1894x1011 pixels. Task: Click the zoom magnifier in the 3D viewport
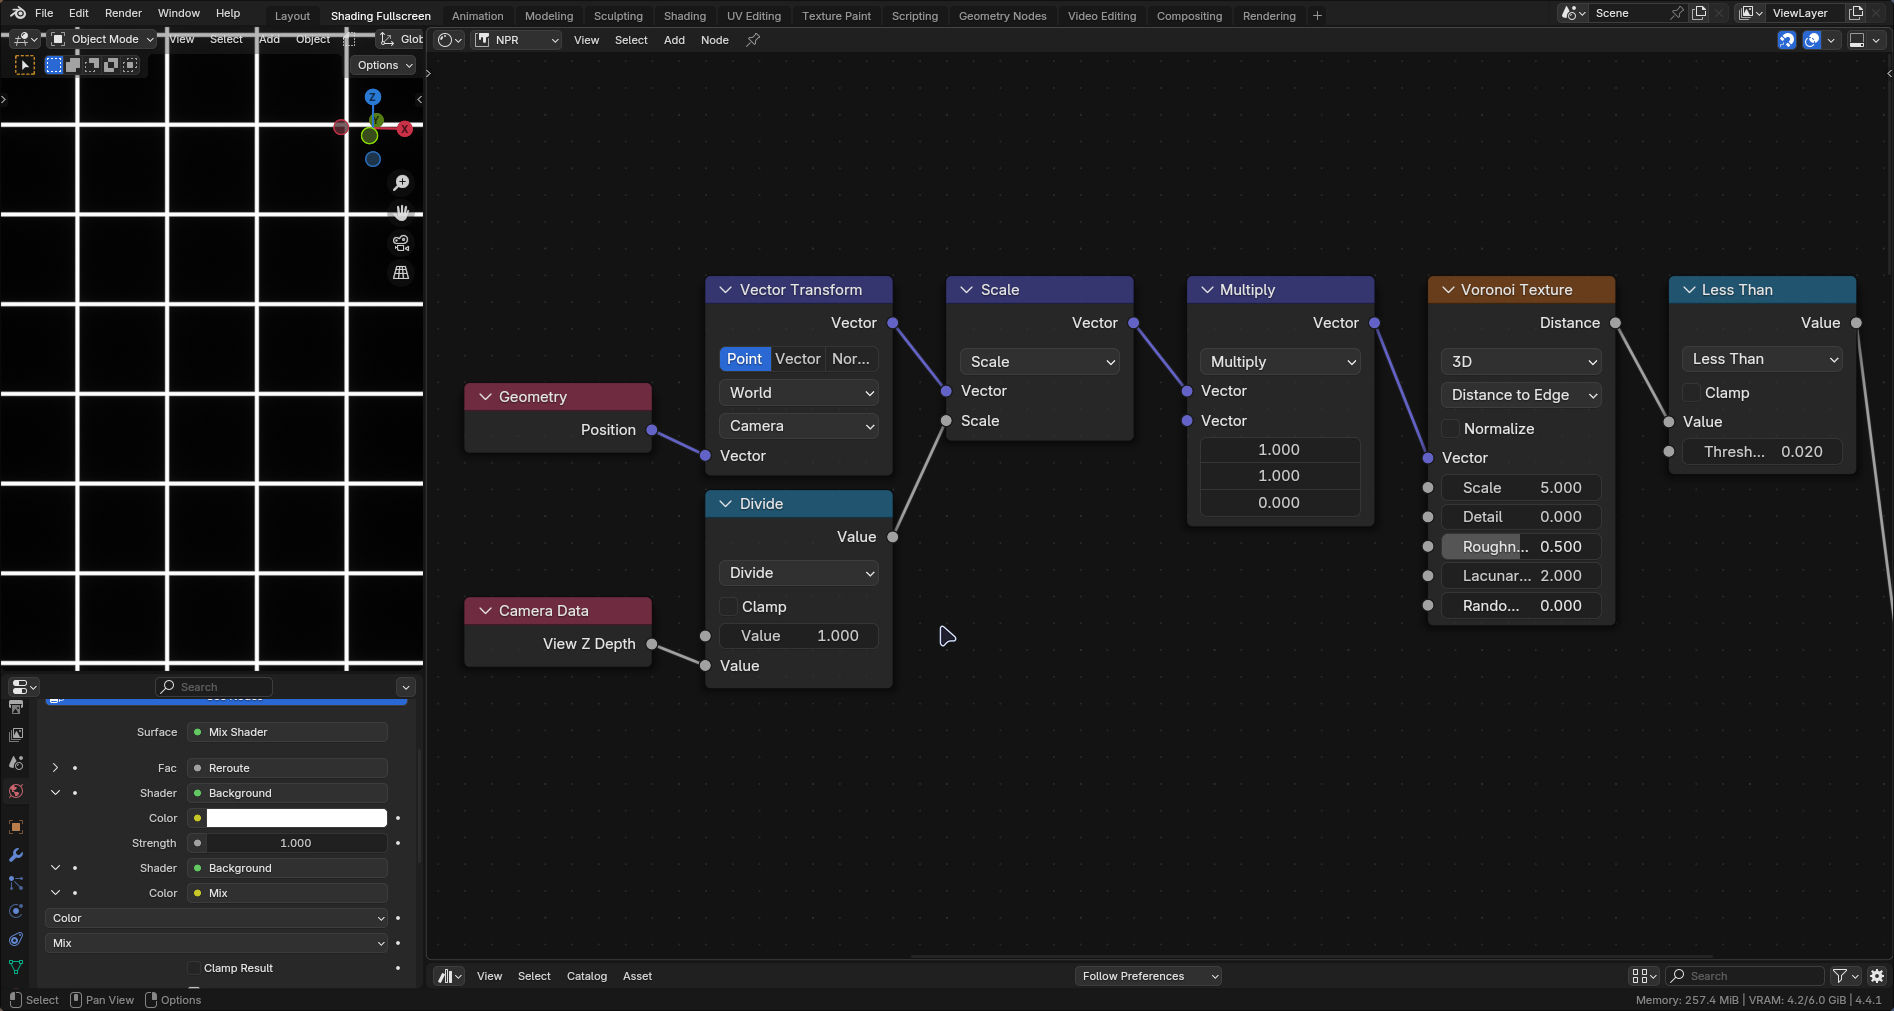coord(401,183)
